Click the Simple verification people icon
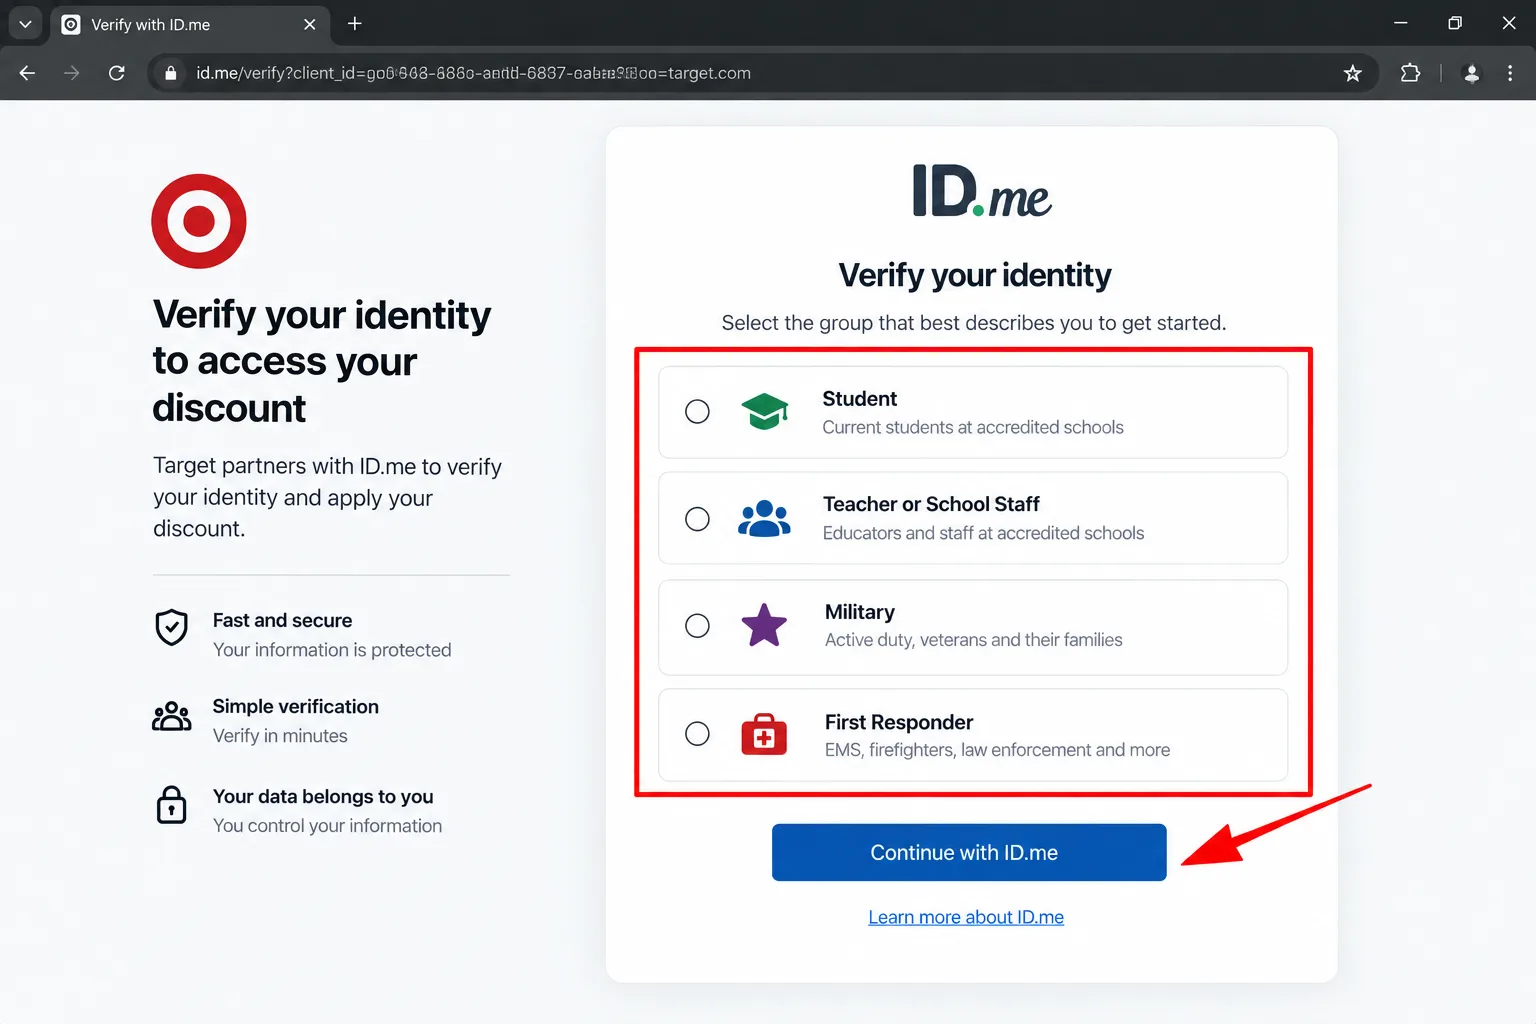Image resolution: width=1536 pixels, height=1024 pixels. 172,716
